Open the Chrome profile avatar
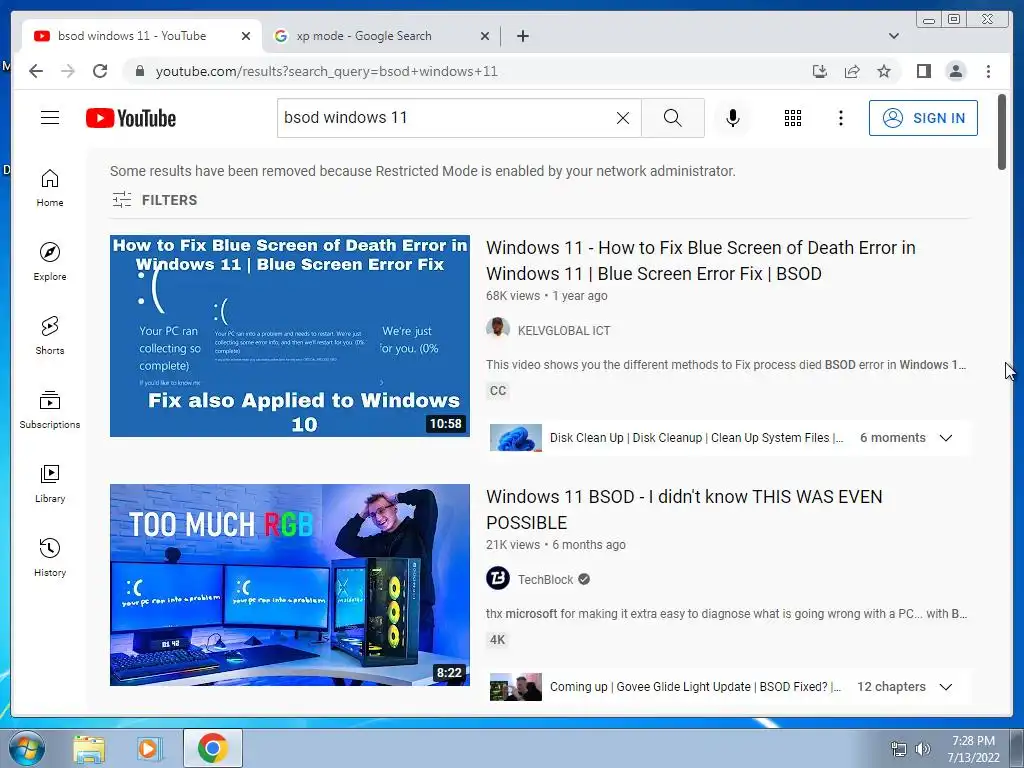This screenshot has height=768, width=1024. coord(955,71)
